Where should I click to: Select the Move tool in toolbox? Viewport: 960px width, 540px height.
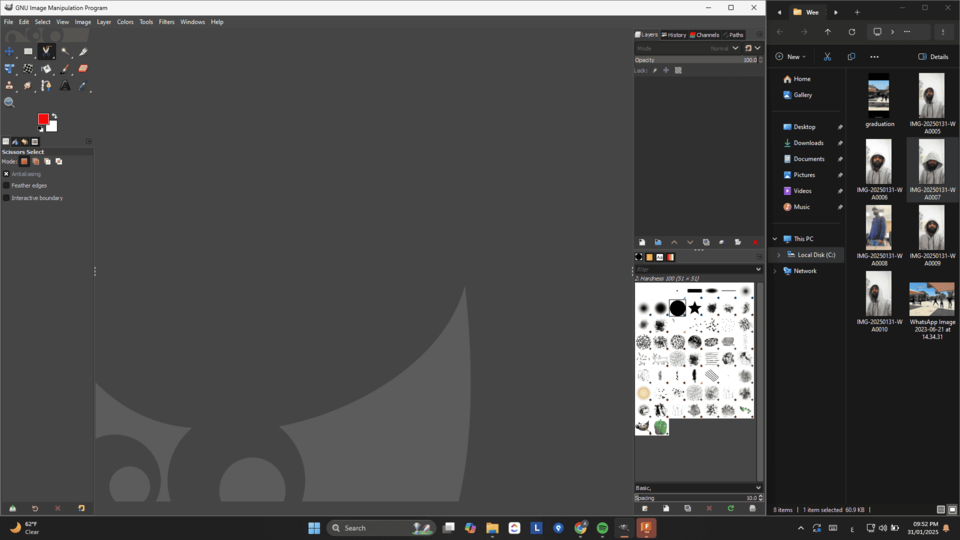click(x=9, y=51)
